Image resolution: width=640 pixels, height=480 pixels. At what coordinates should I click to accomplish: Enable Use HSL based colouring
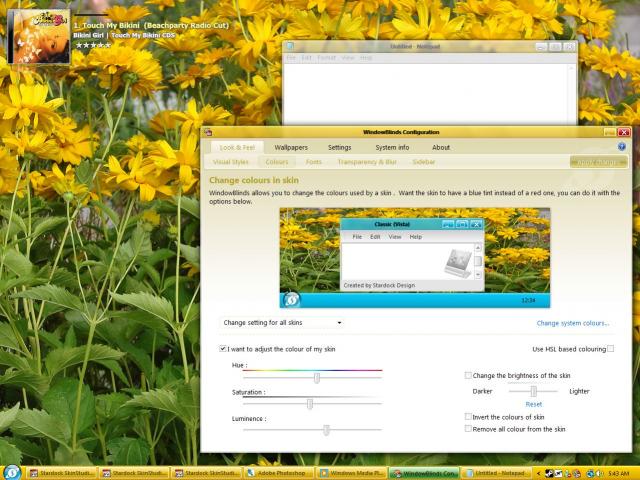(x=610, y=349)
